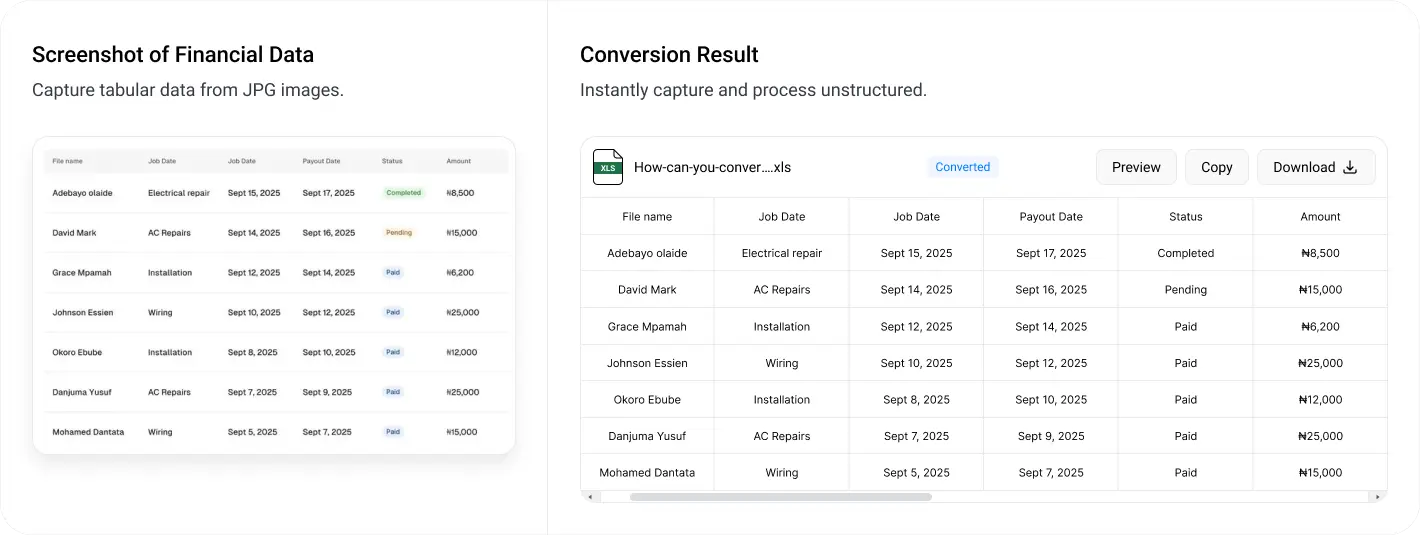
Task: Select the File name column header
Action: coord(647,216)
